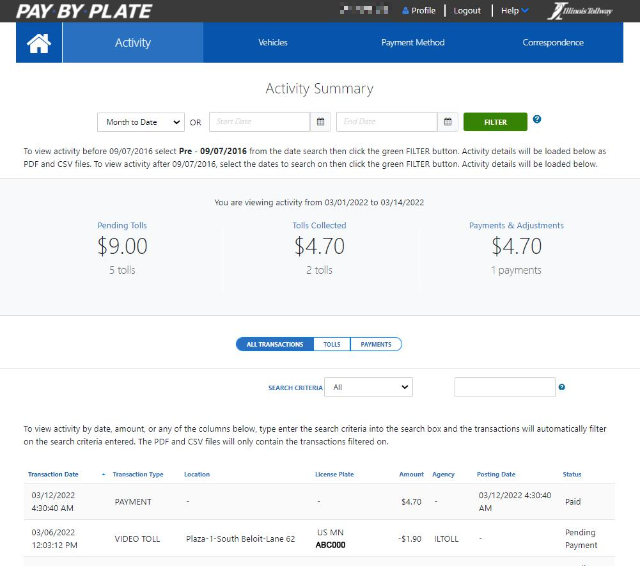Image resolution: width=640 pixels, height=566 pixels.
Task: Open the Start Date calendar picker icon
Action: (x=321, y=122)
